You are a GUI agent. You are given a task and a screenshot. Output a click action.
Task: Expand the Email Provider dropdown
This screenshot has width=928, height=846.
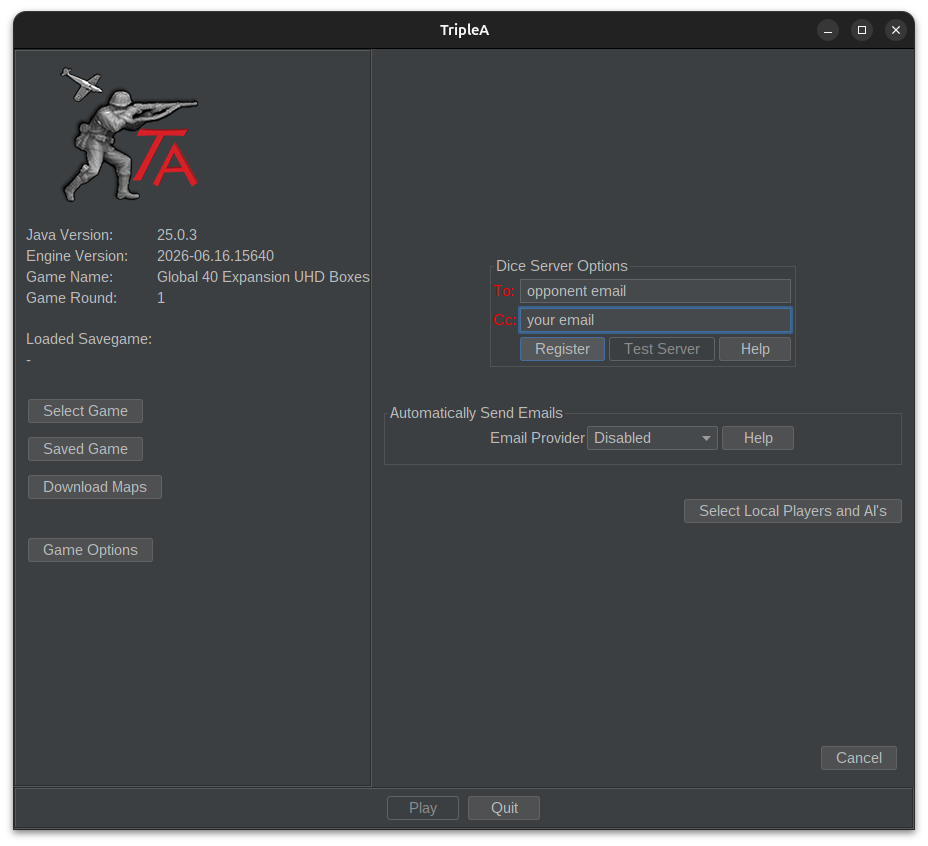coord(652,438)
